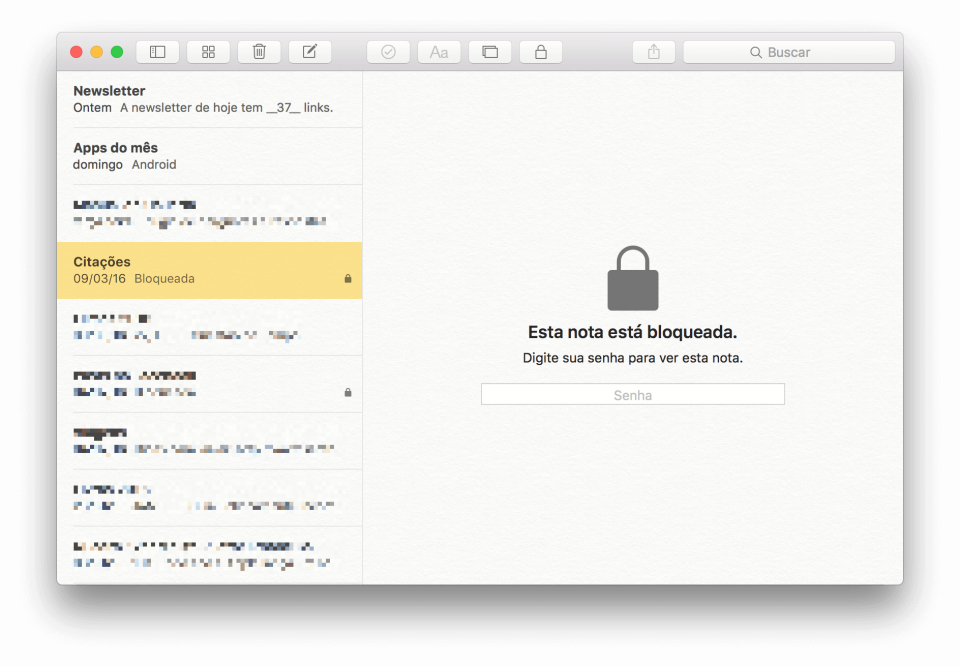Share the note via the share icon
This screenshot has width=960, height=666.
click(x=653, y=51)
